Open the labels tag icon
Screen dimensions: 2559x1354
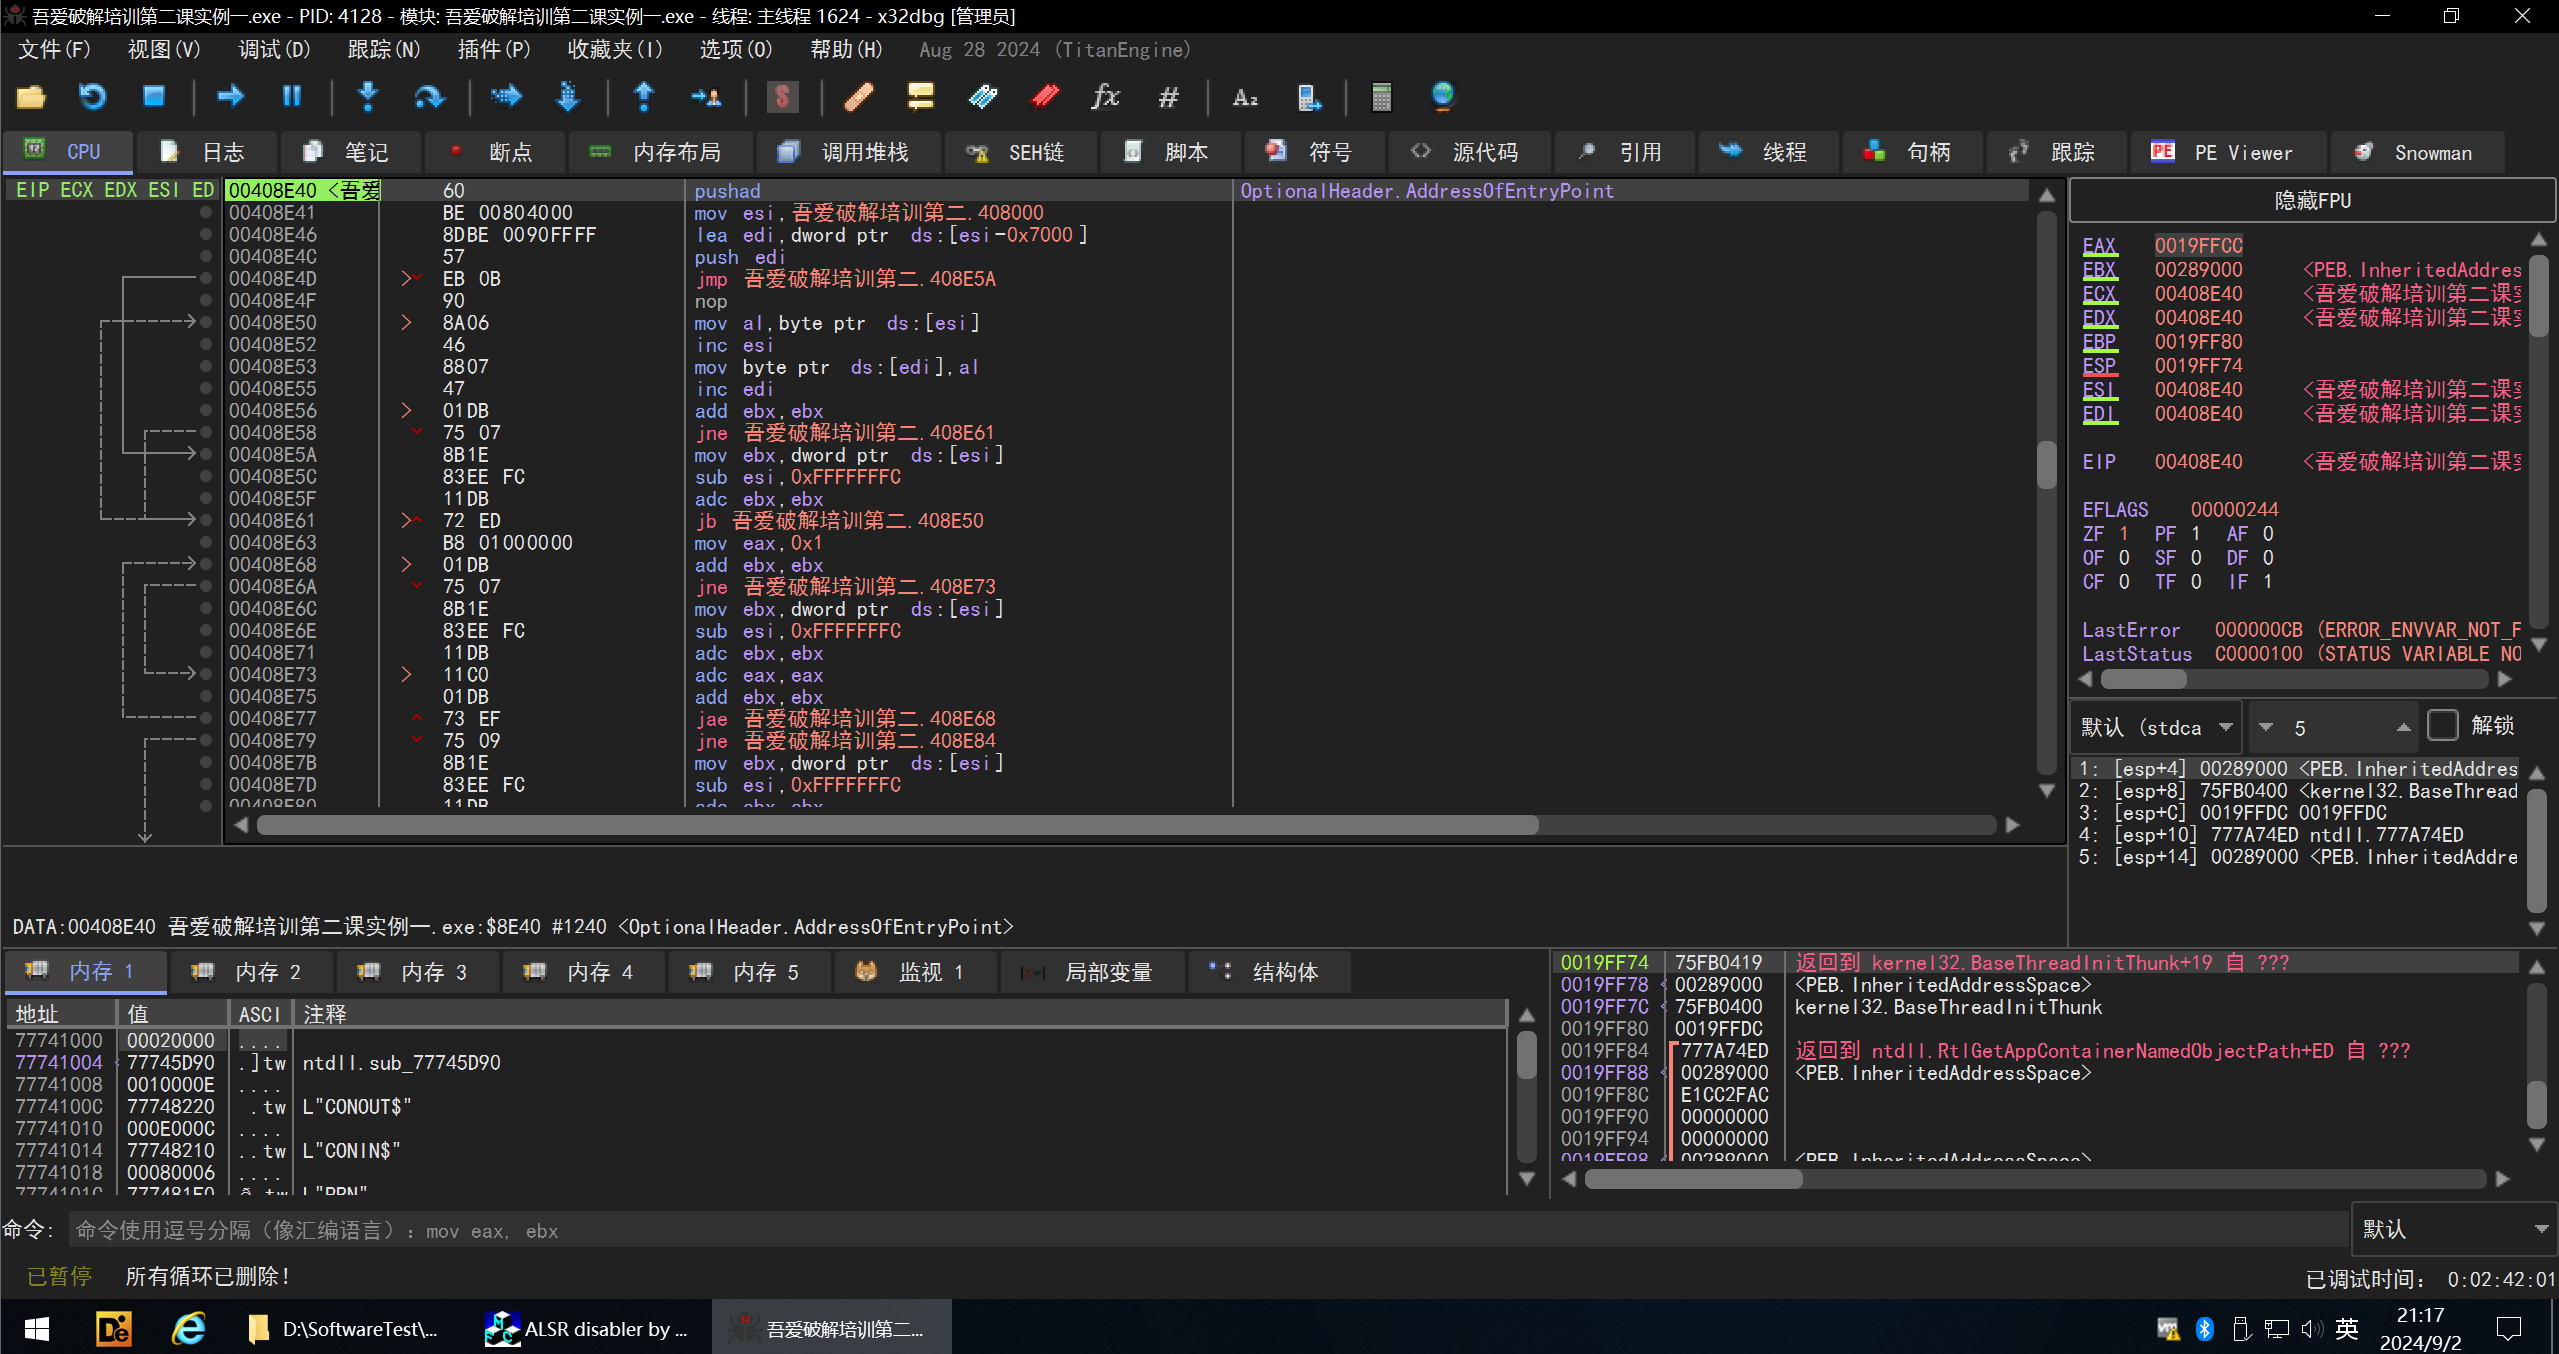click(x=983, y=97)
